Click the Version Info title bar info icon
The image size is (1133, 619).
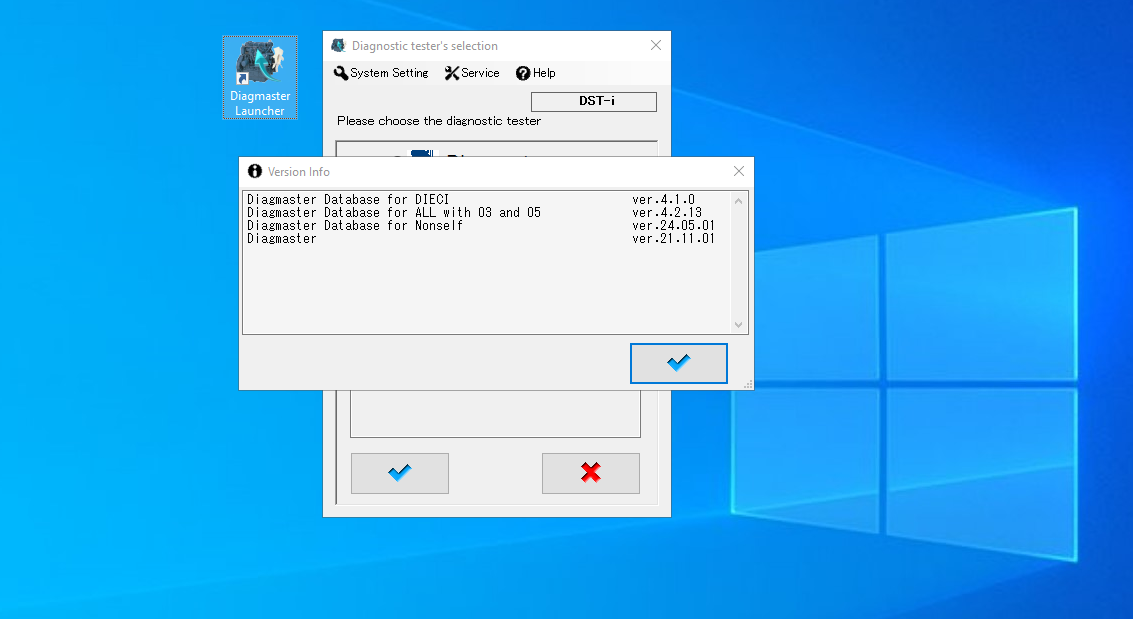point(255,172)
